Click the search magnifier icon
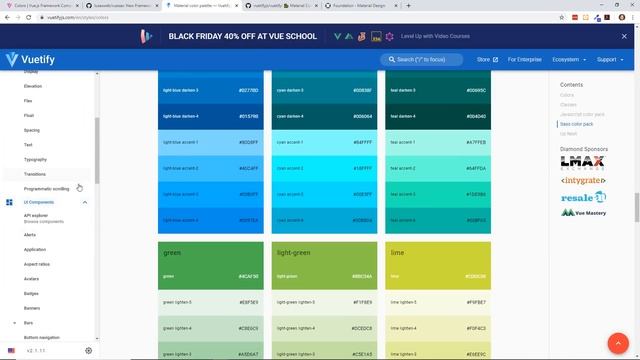640x360 pixels. [x=392, y=60]
